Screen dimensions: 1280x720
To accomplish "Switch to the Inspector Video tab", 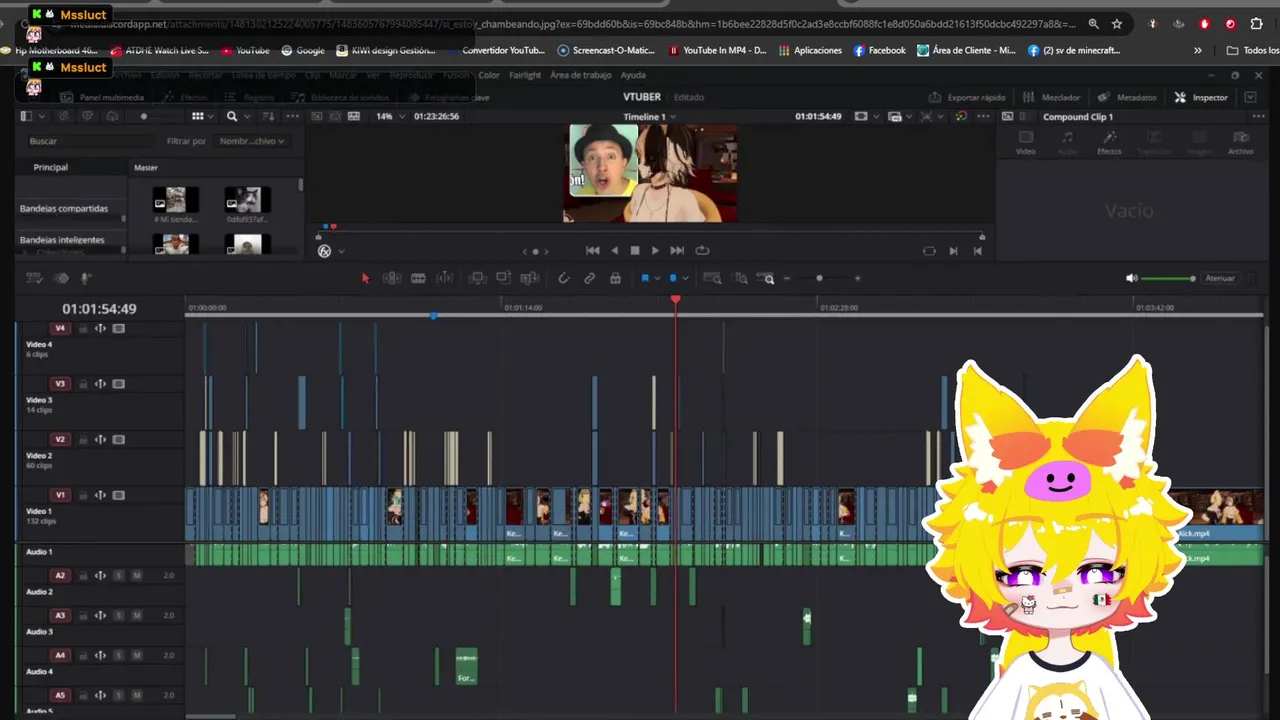I will tap(1025, 142).
